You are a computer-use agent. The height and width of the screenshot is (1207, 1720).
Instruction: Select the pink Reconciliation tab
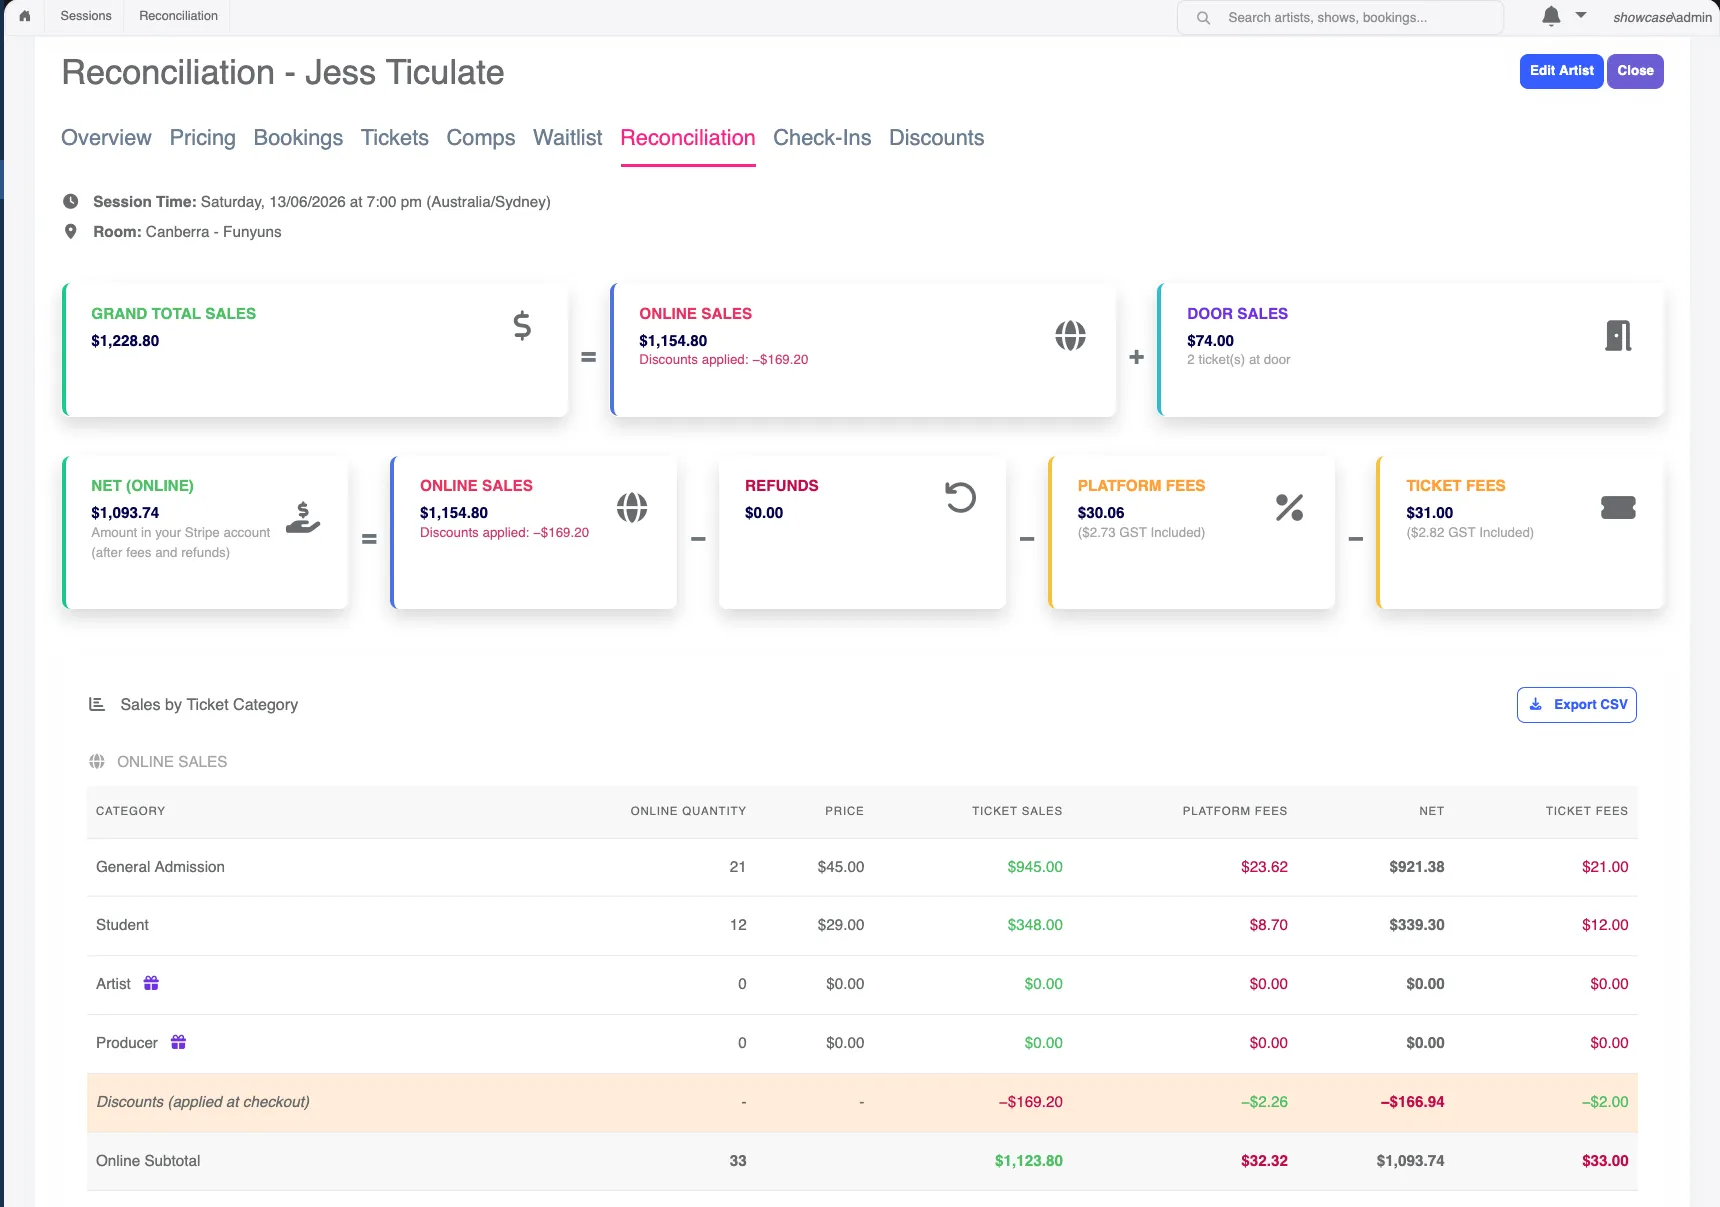click(x=688, y=138)
